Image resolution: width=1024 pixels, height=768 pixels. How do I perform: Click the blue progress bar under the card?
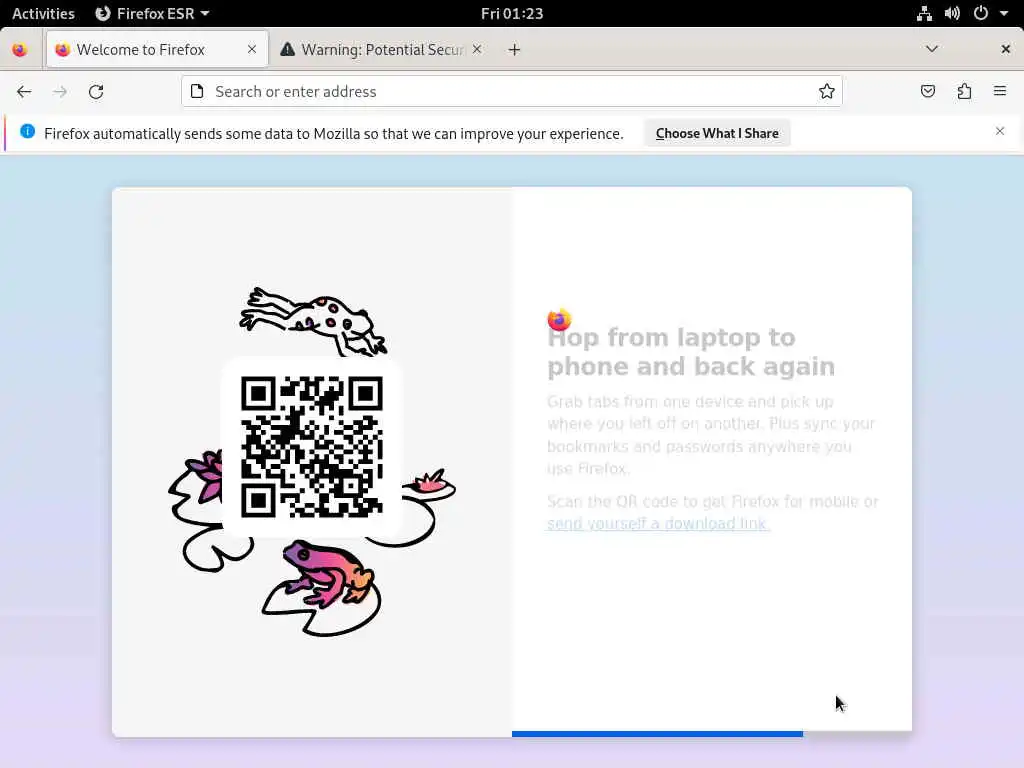pyautogui.click(x=658, y=734)
